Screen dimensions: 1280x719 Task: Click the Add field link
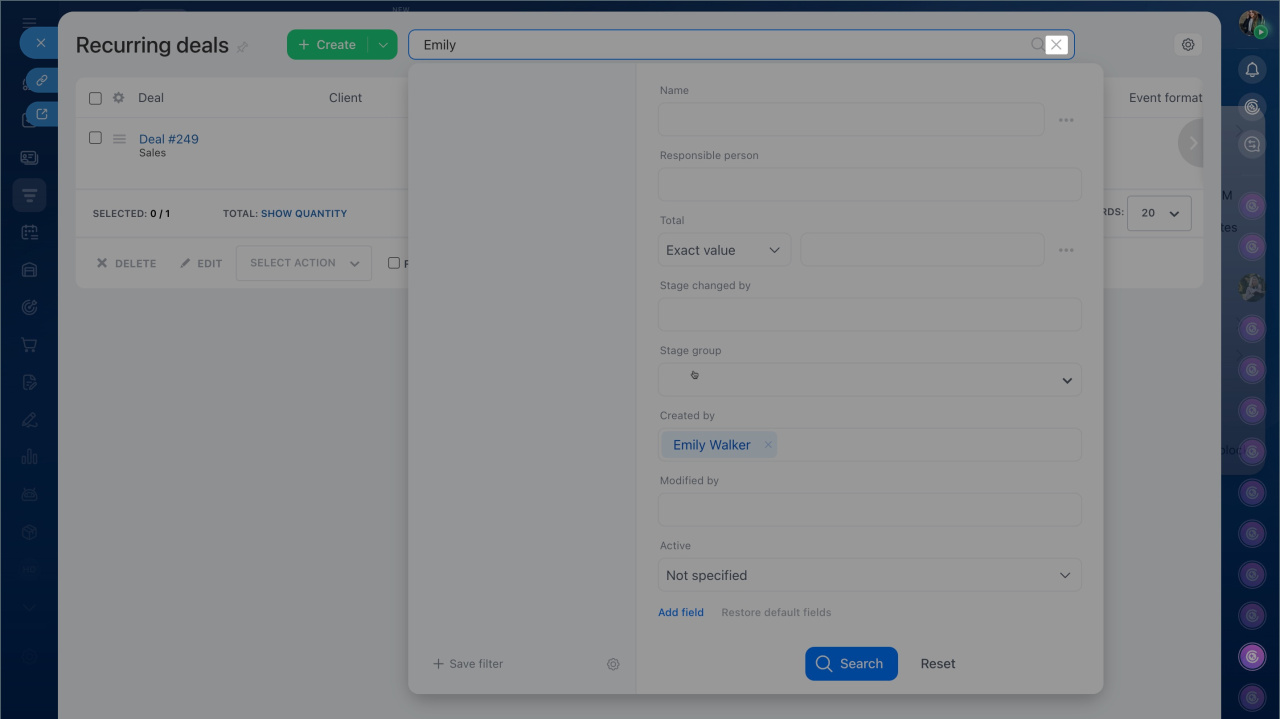click(x=681, y=612)
